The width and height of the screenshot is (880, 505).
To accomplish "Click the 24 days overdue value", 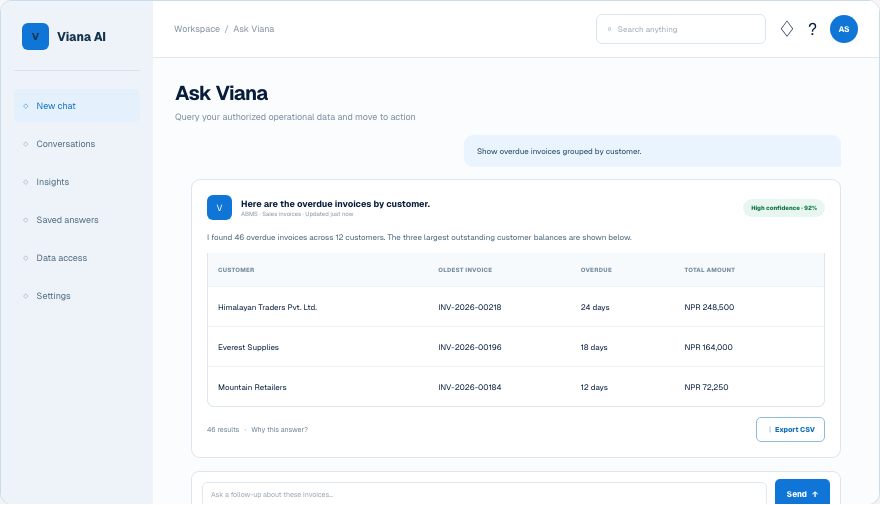I will [595, 307].
